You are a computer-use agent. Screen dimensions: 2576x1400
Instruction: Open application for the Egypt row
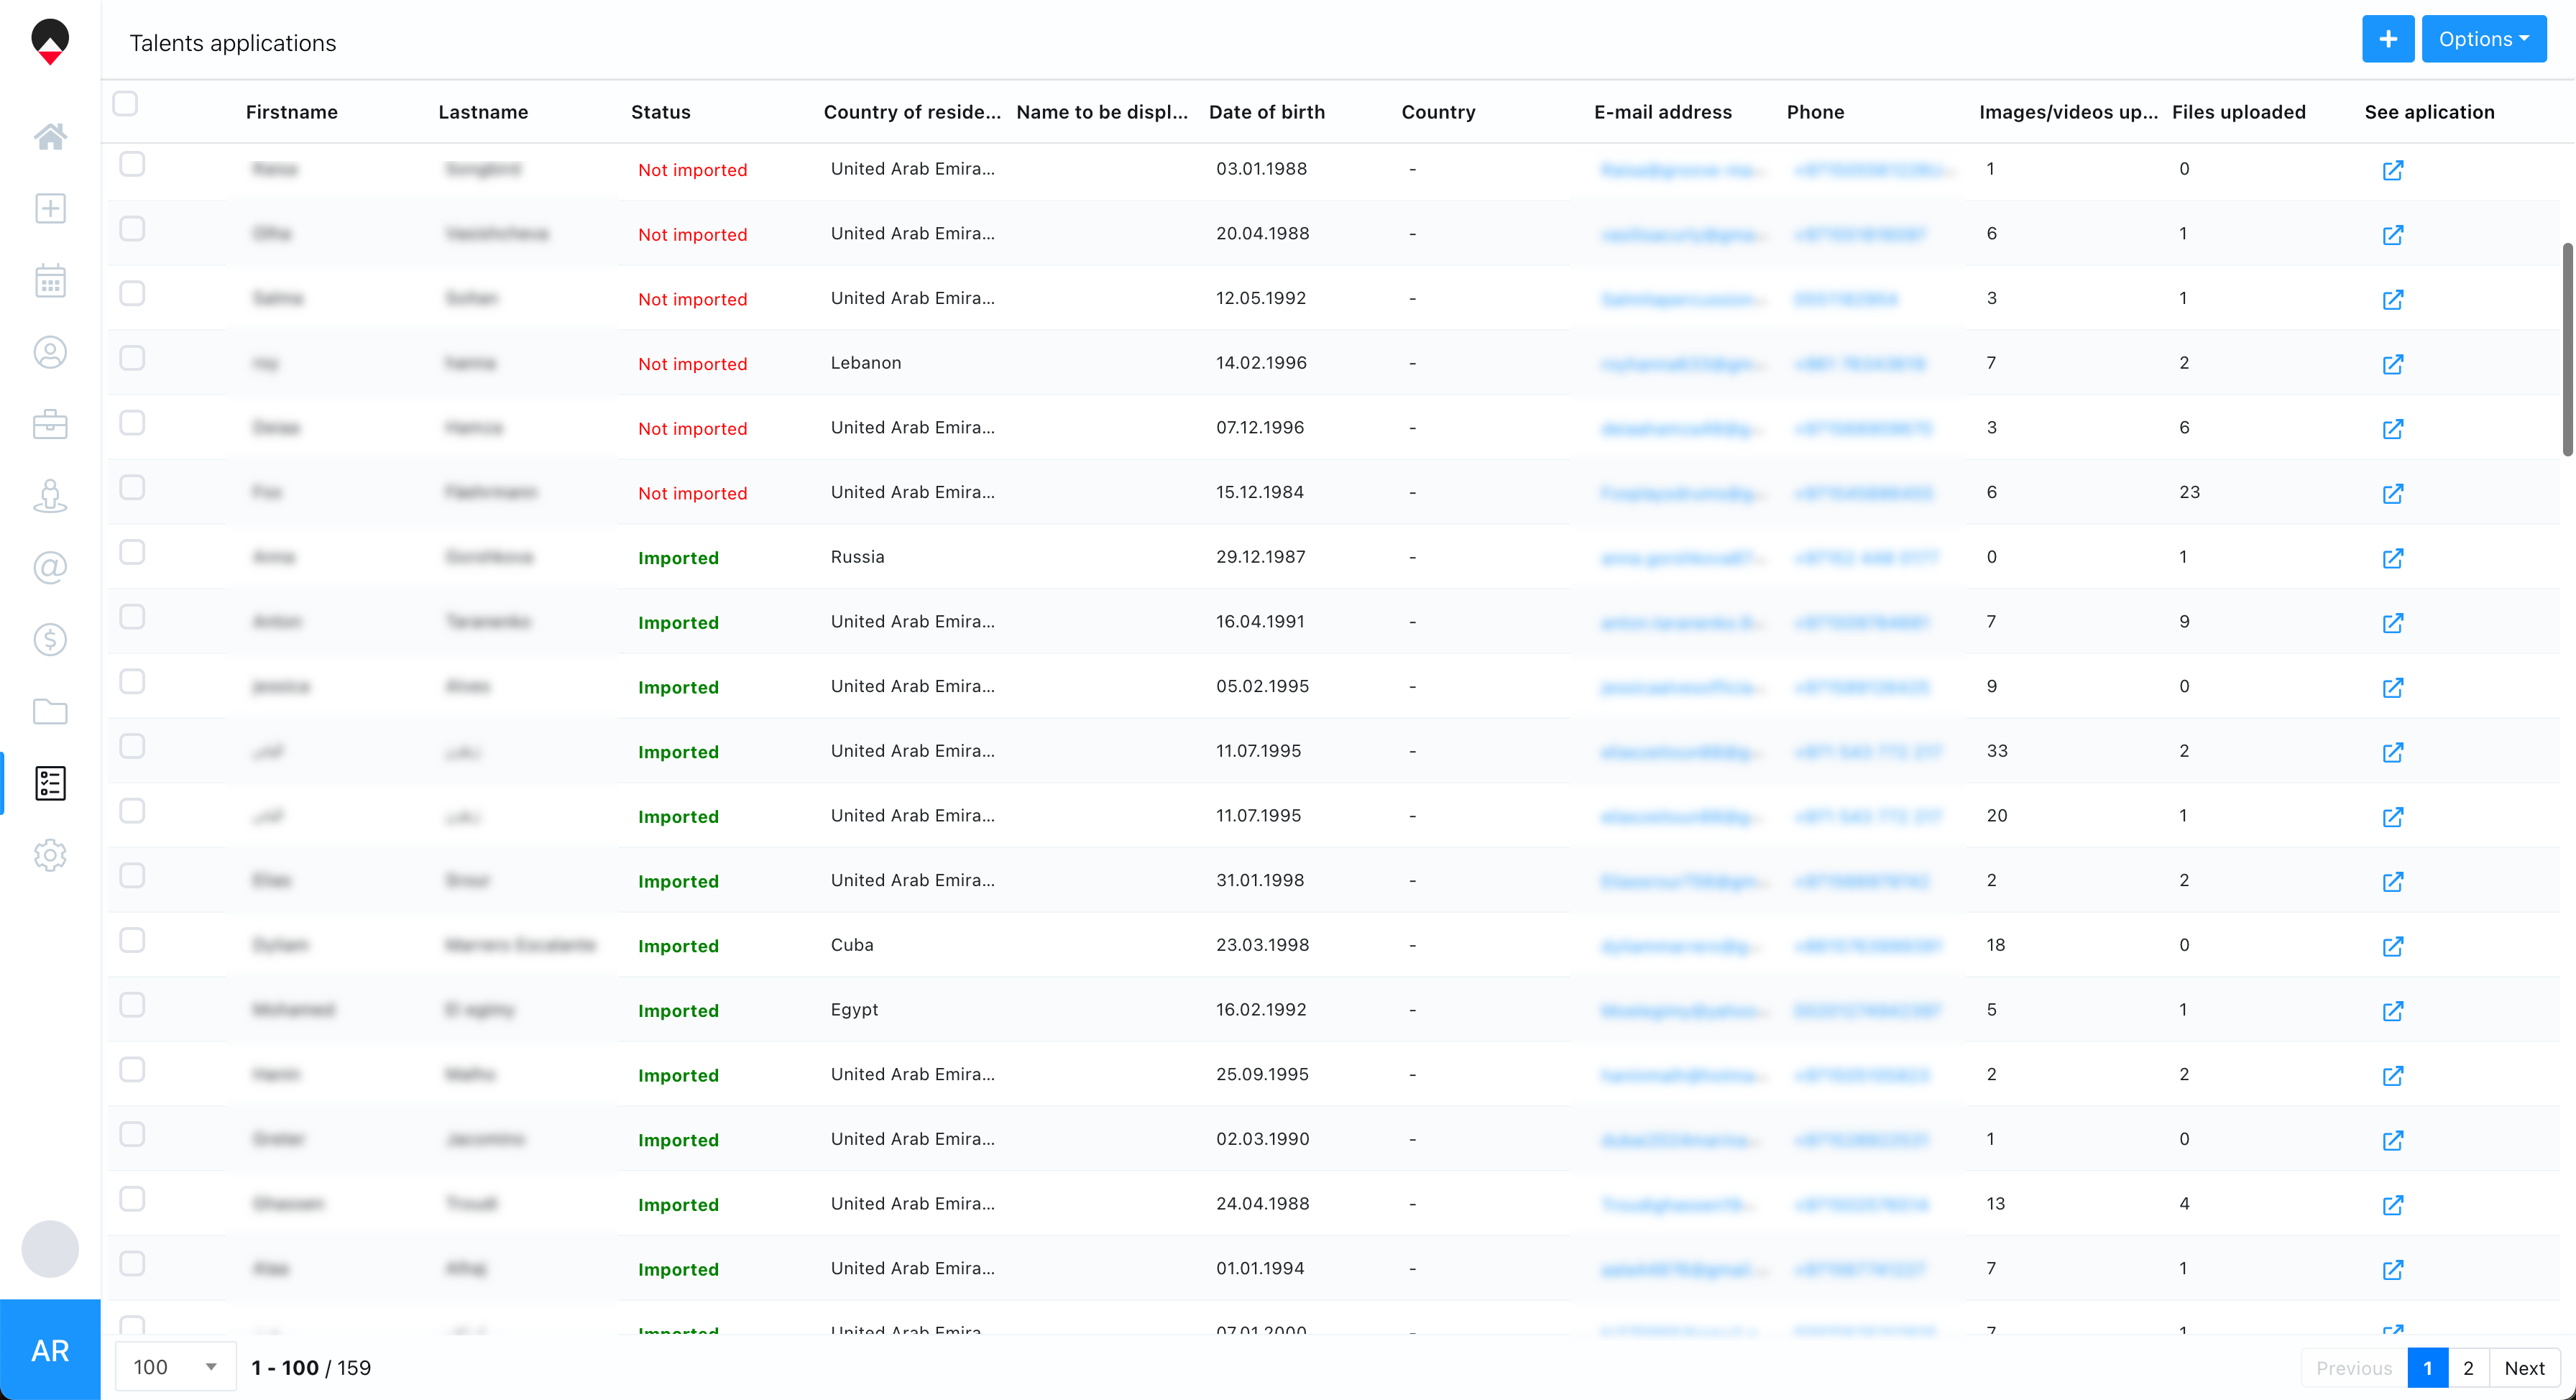(2392, 1011)
